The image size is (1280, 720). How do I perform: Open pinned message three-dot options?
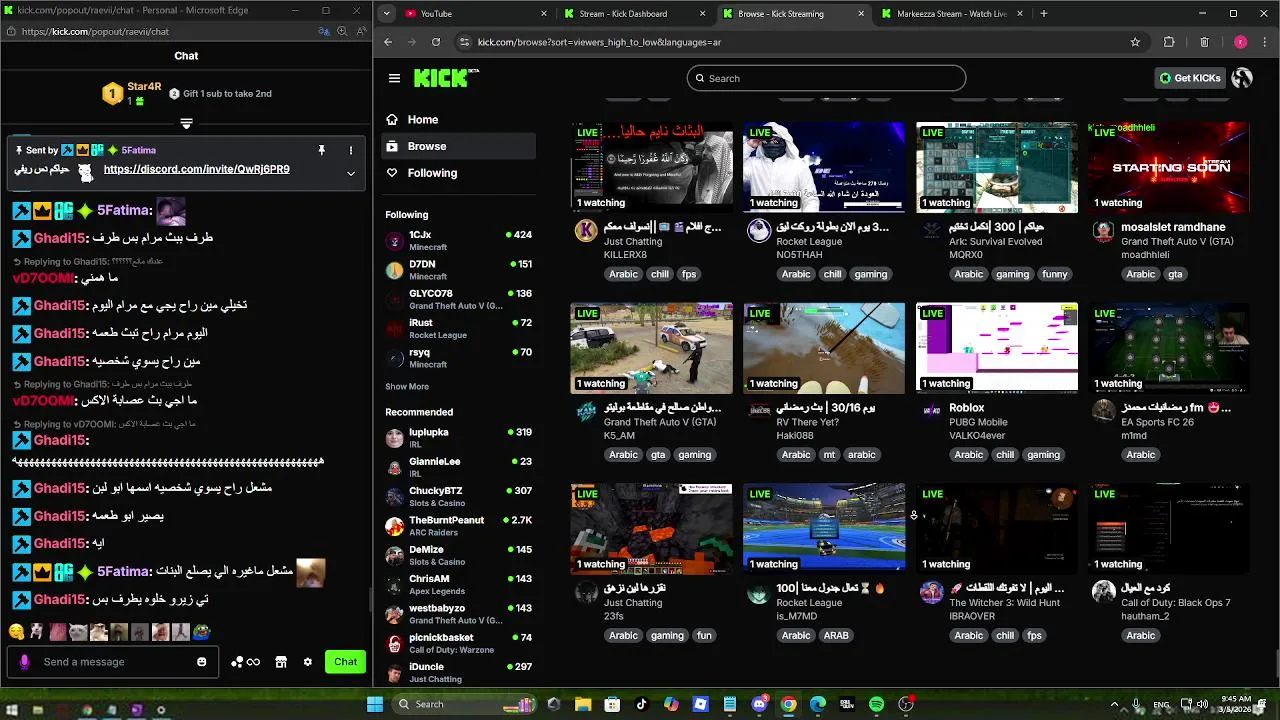click(x=351, y=150)
